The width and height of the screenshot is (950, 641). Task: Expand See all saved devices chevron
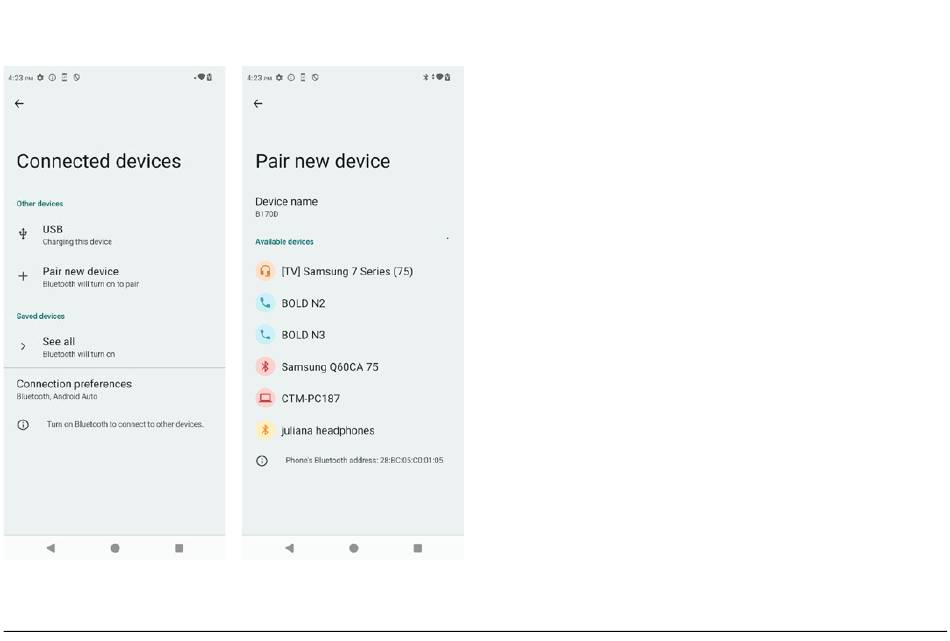pos(23,347)
